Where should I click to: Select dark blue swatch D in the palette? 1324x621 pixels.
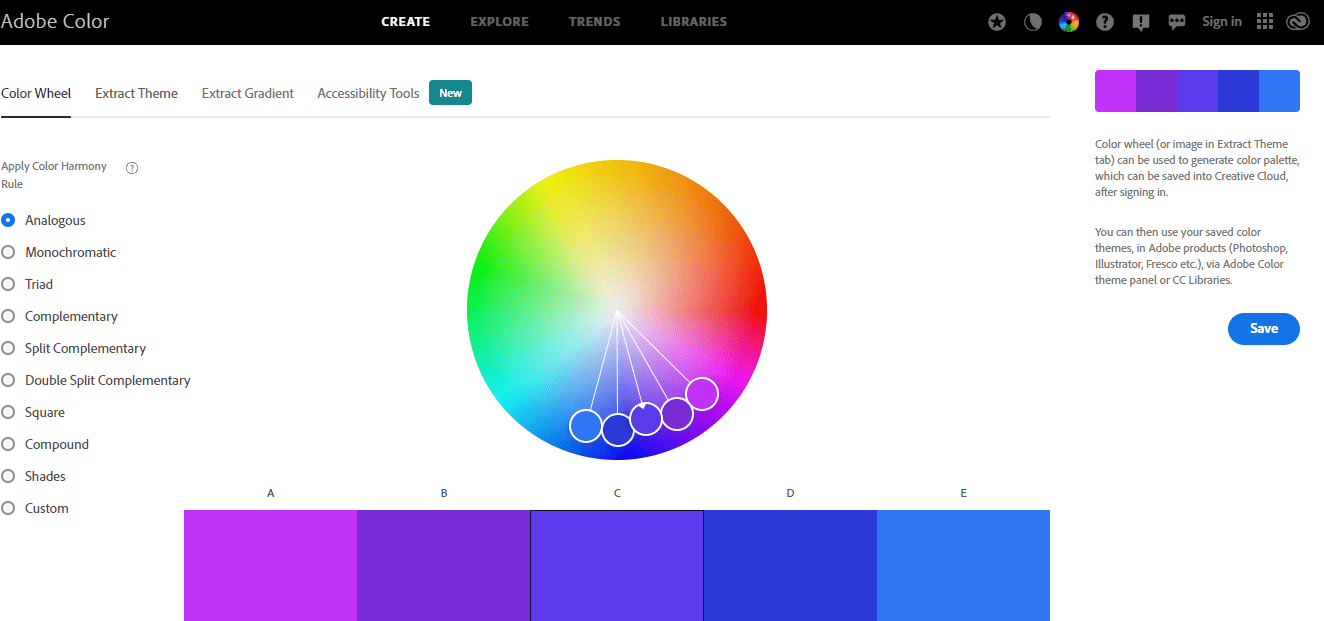pos(790,565)
